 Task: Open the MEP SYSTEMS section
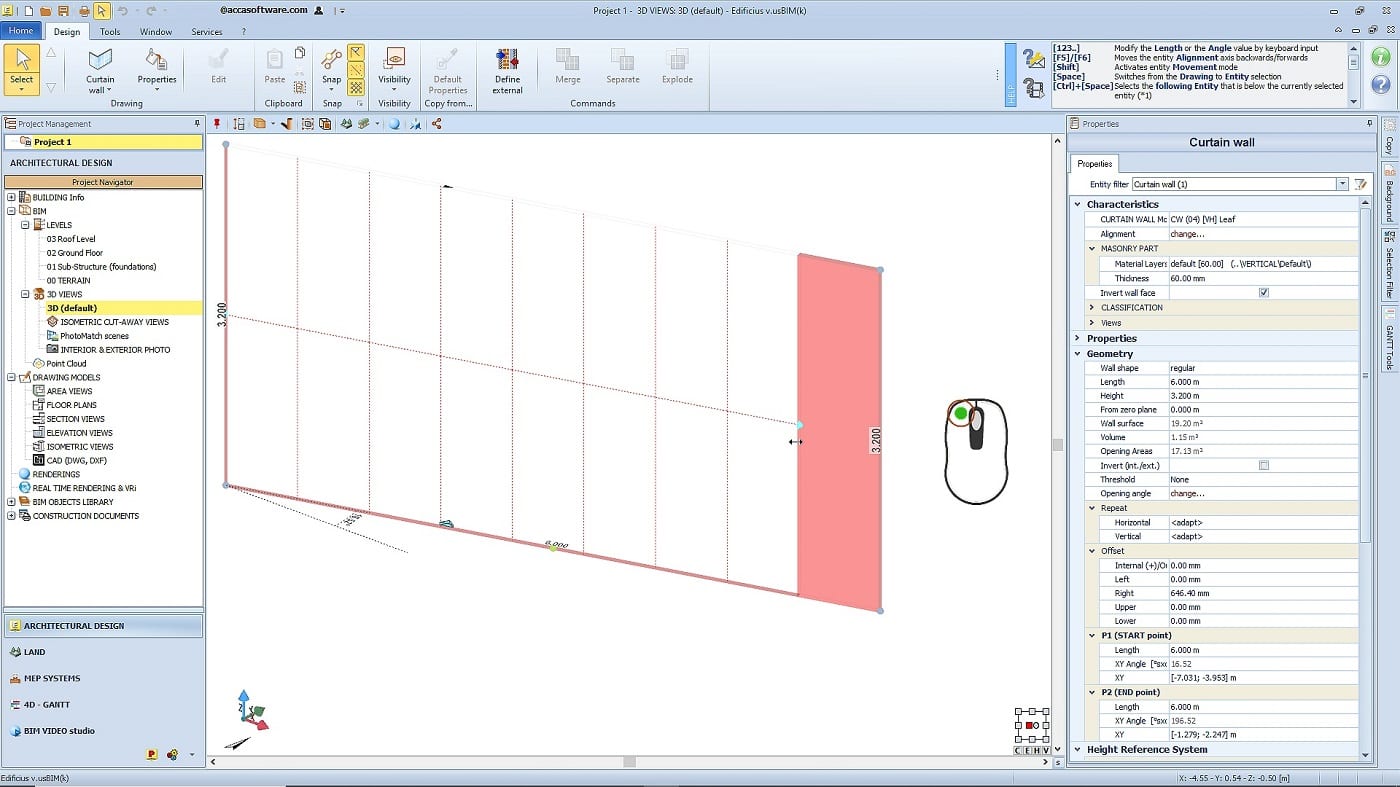[x=104, y=678]
